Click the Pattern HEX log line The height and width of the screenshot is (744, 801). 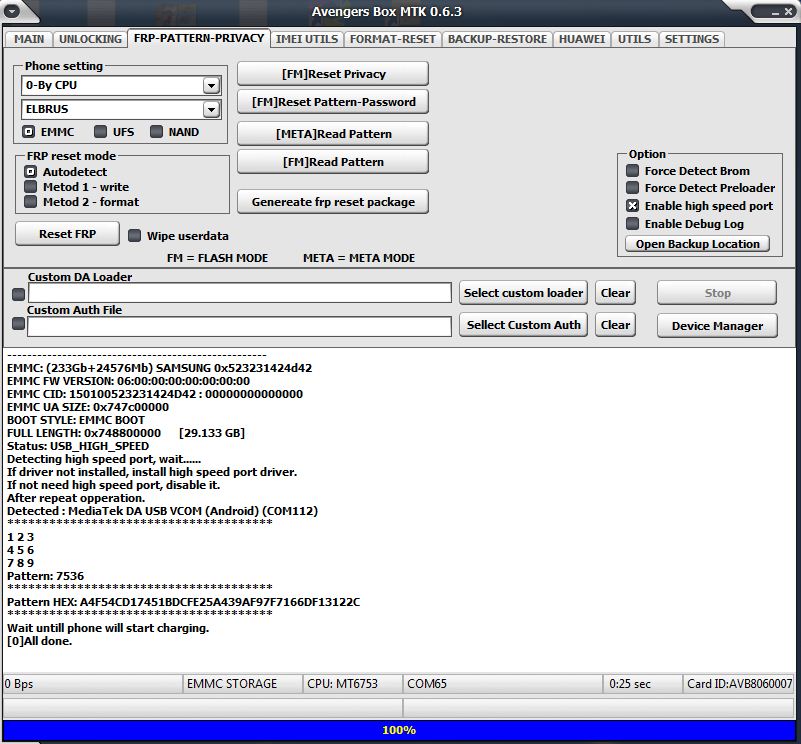[x=183, y=602]
